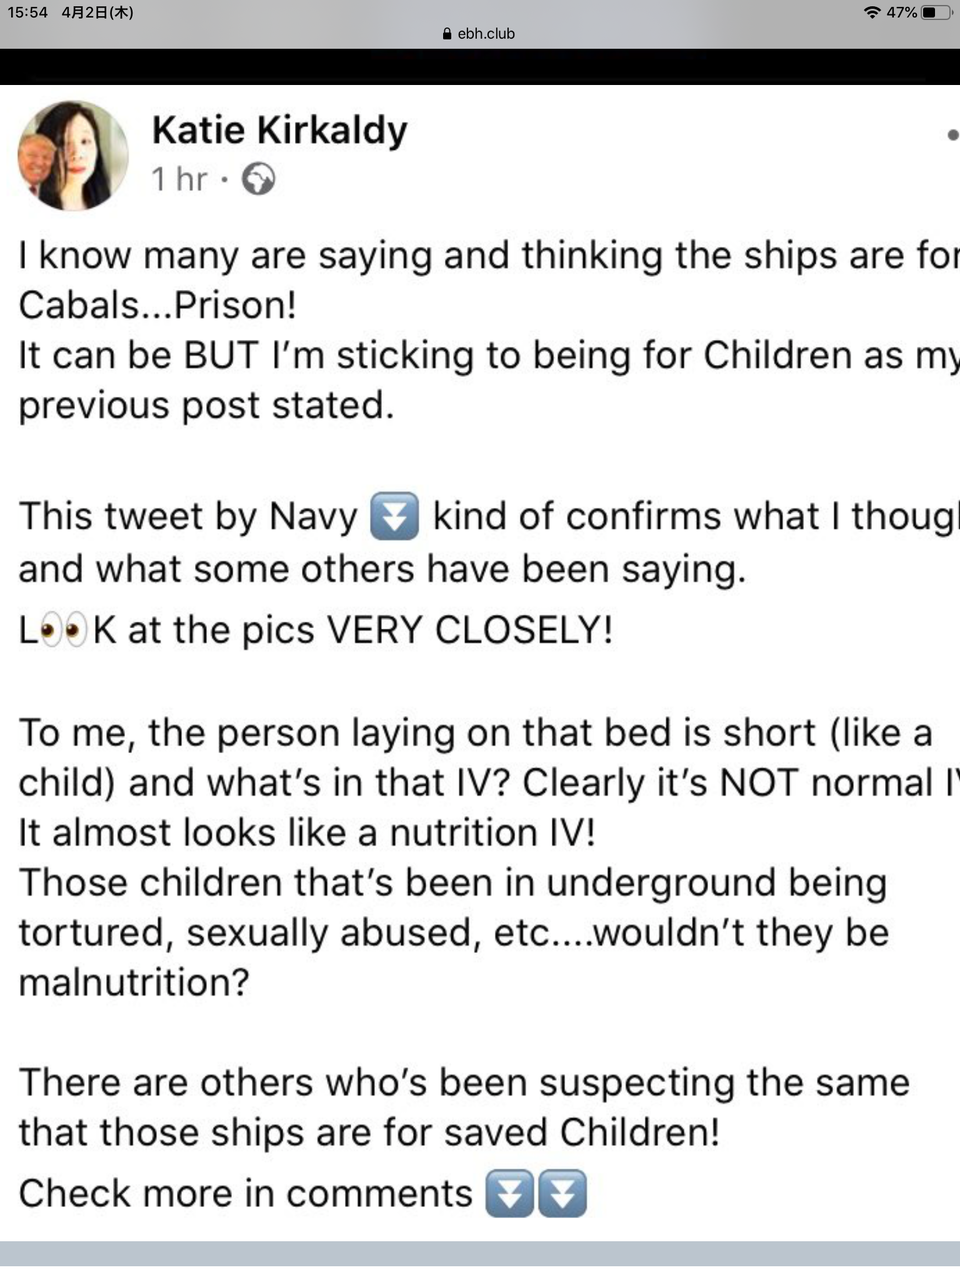Screen dimensions: 960x1280
Task: Click Katie Kirkaldy's profile picture
Action: coord(73,155)
